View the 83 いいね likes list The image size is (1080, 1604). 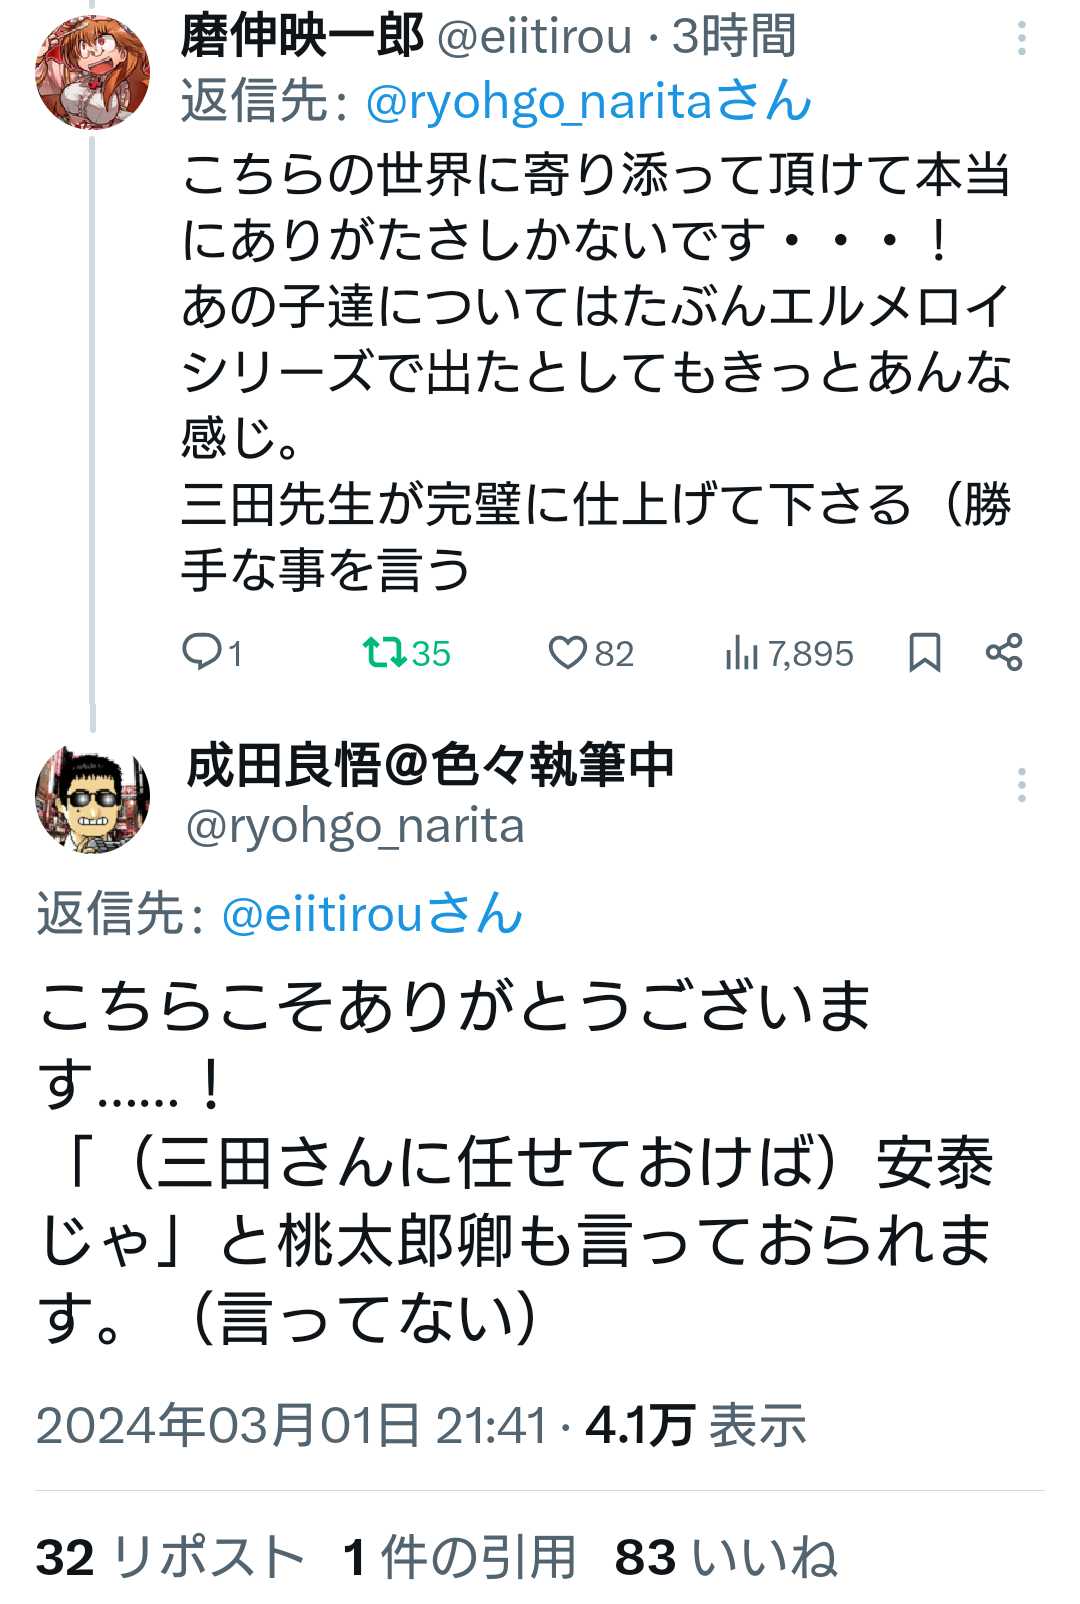(726, 1557)
